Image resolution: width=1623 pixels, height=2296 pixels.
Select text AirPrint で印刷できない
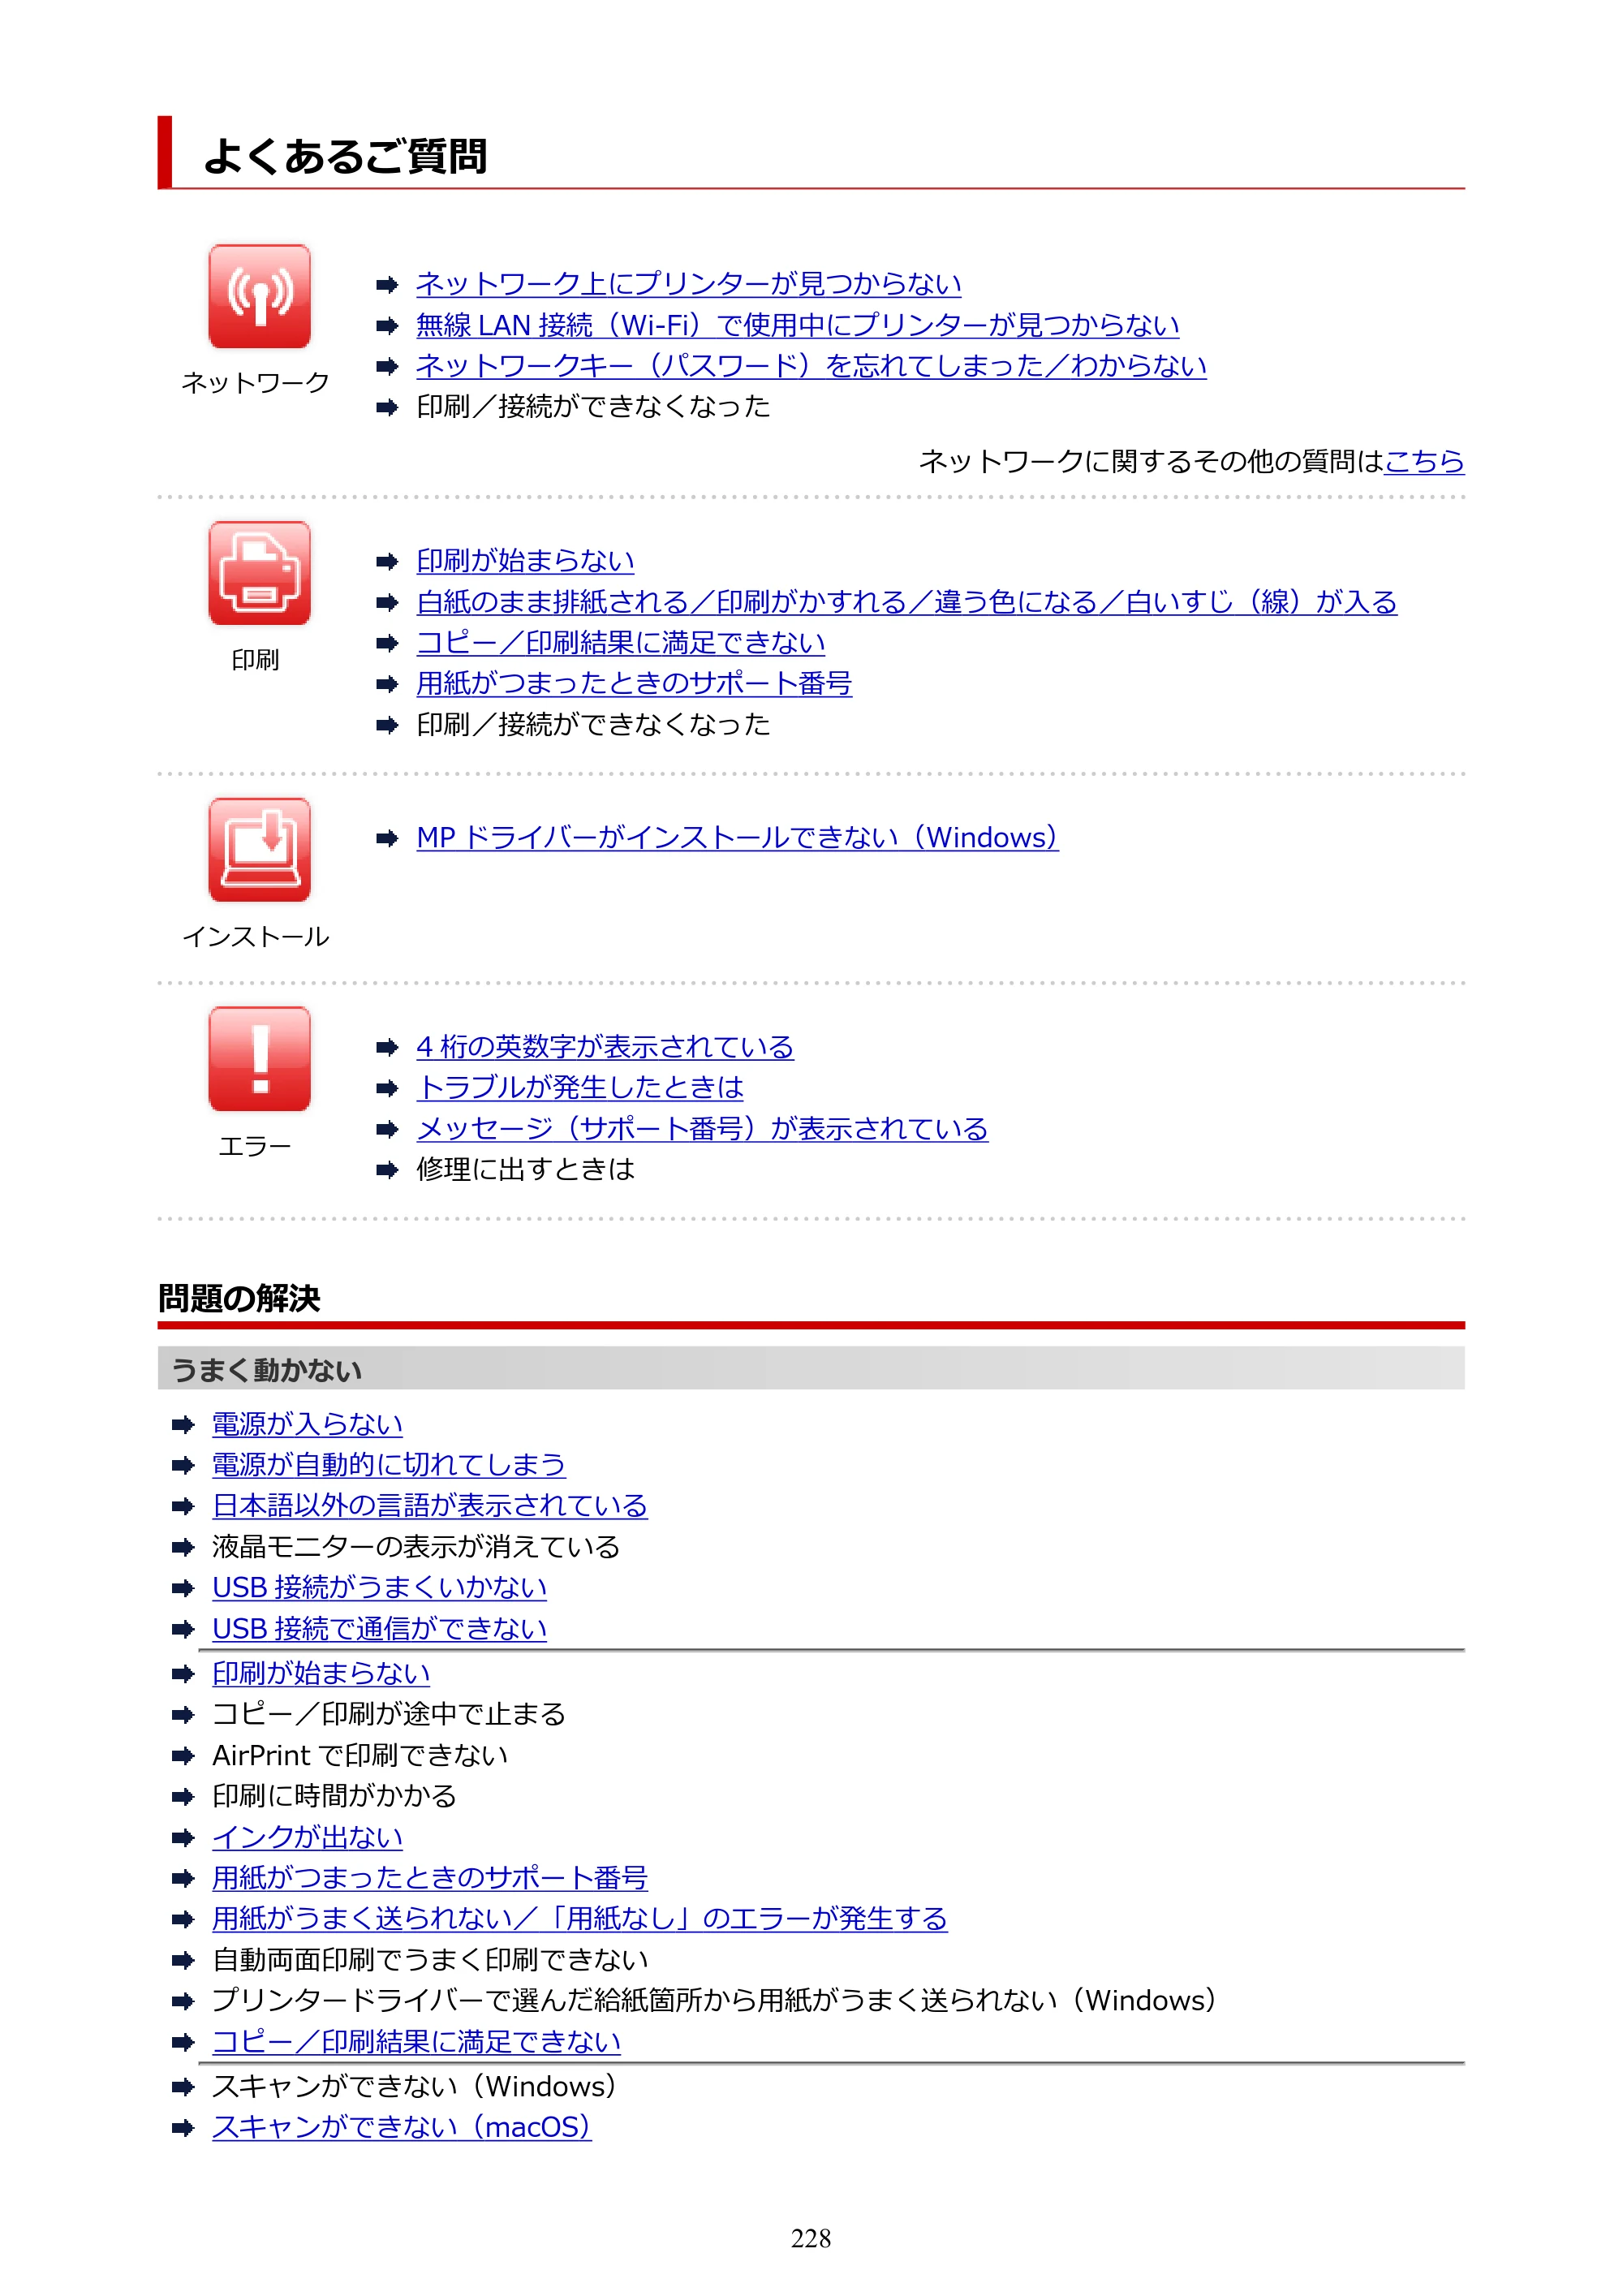360,1755
